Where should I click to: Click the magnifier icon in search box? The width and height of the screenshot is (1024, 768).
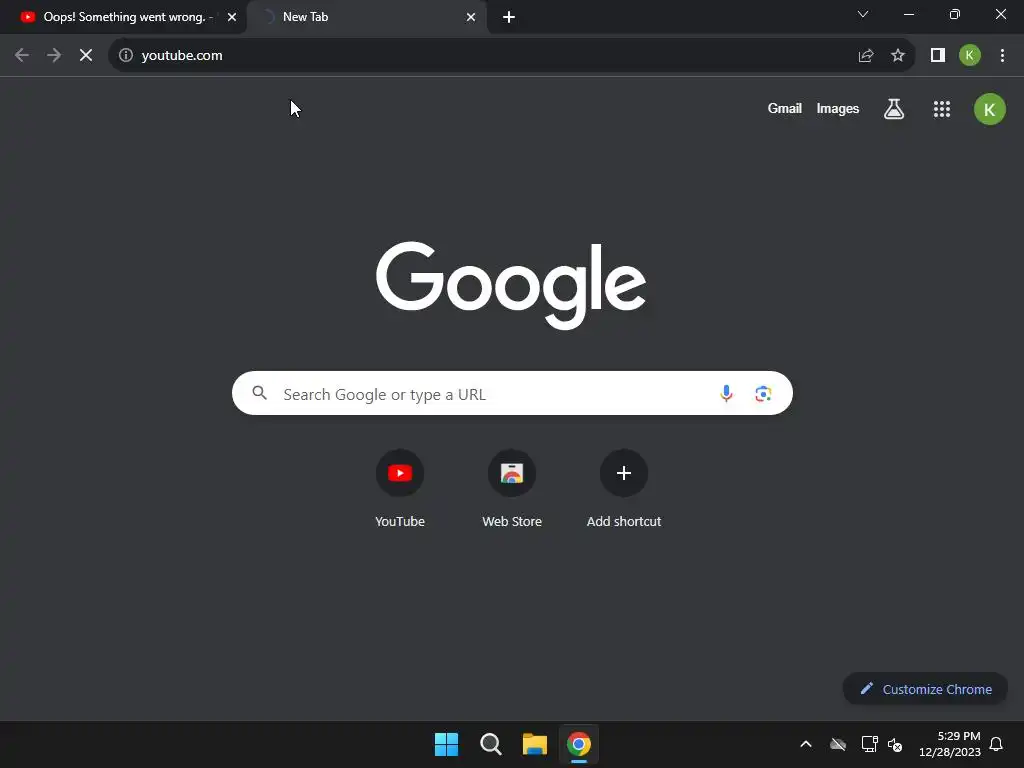coord(260,393)
